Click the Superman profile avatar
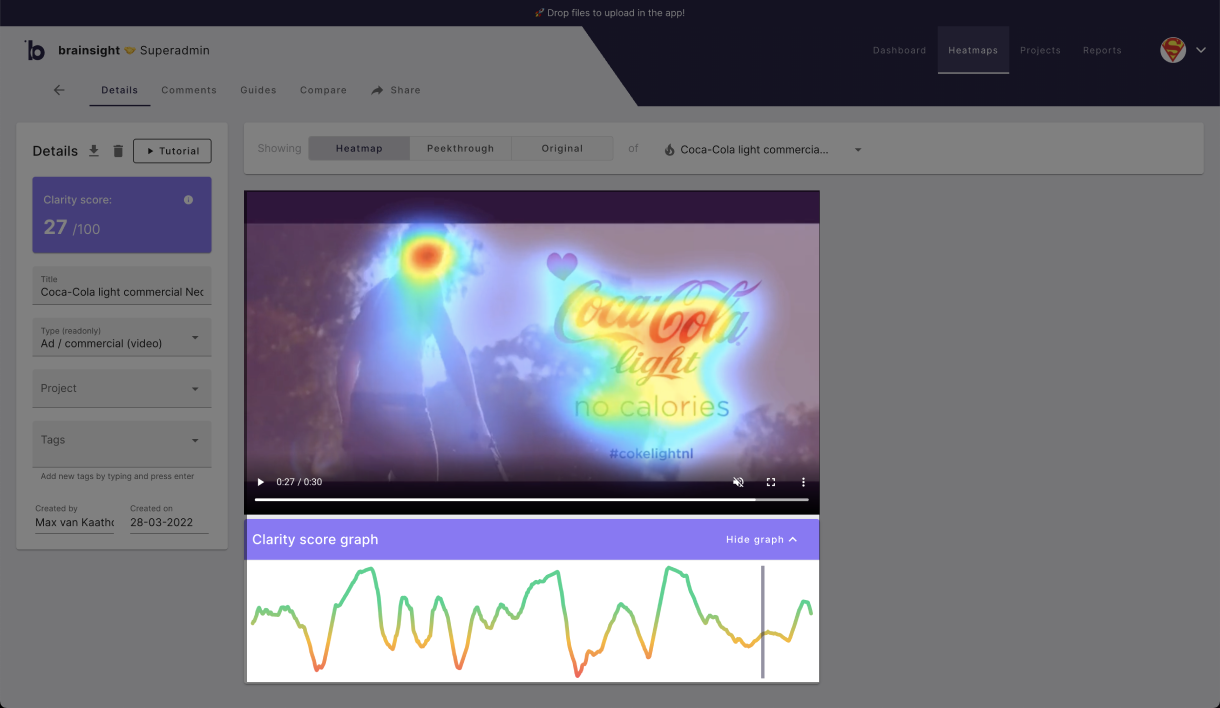 (1173, 50)
